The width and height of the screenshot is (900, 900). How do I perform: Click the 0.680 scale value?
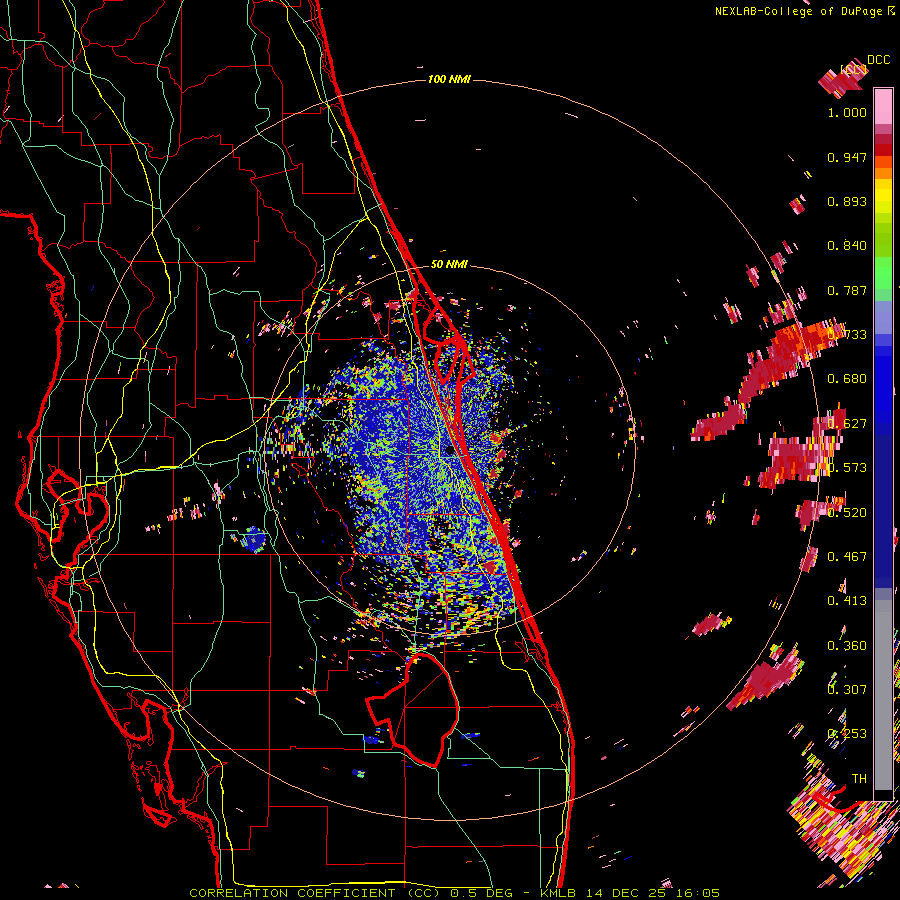coord(847,379)
